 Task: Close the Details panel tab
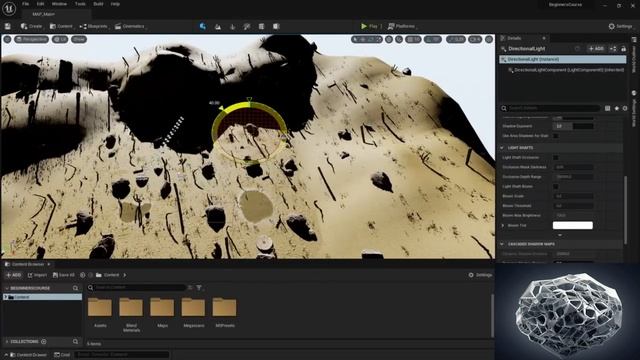[544, 38]
